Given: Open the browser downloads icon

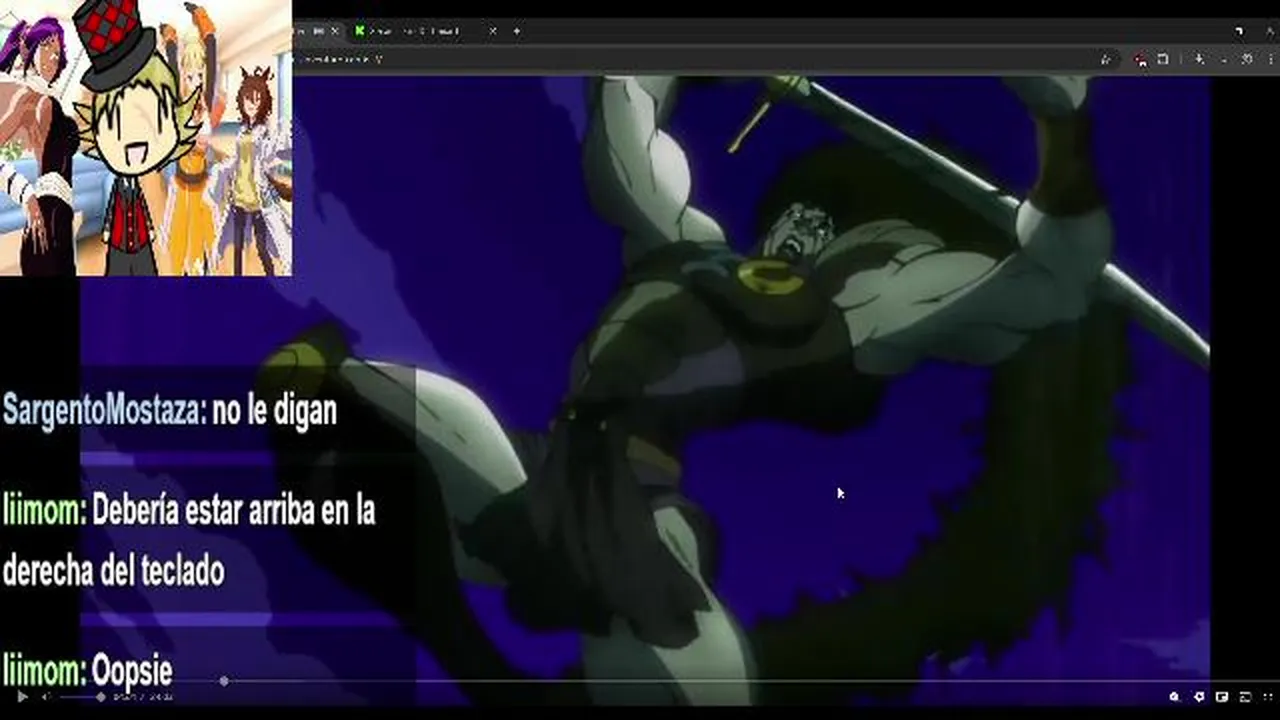Looking at the screenshot, I should 1199,59.
